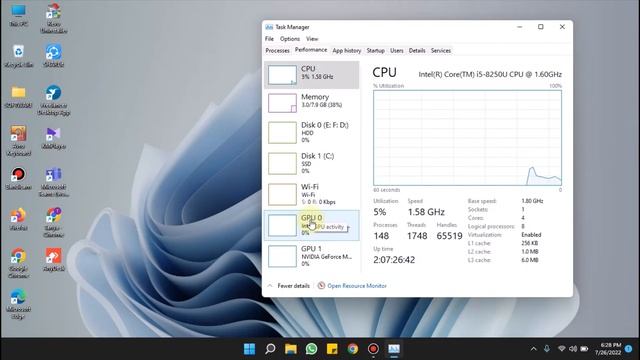Select the yellow folder desktop icon

pyautogui.click(x=18, y=97)
